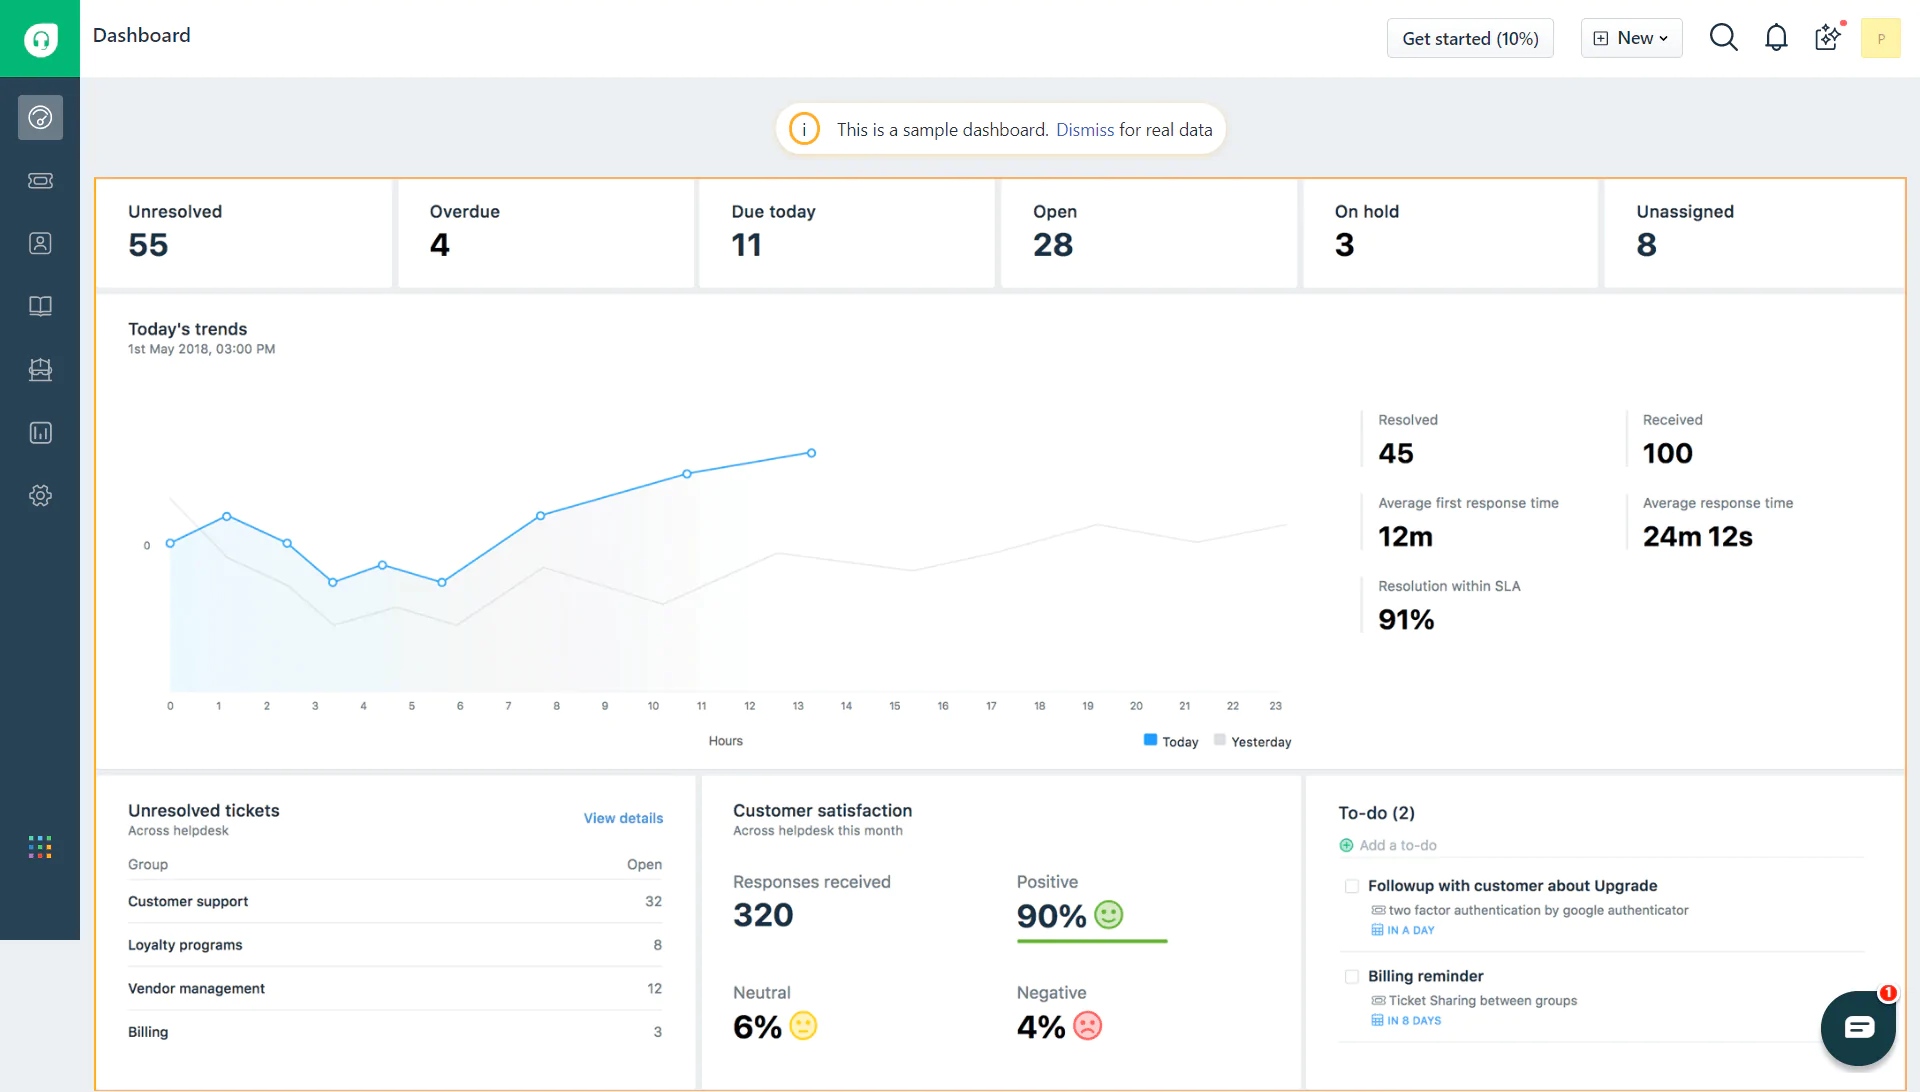Screen dimensions: 1920x1092
Task: Click the chart data point at hour 1
Action: [x=227, y=516]
